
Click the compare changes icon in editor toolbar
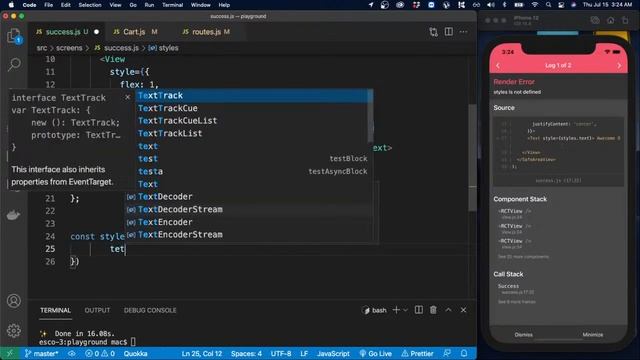point(433,32)
